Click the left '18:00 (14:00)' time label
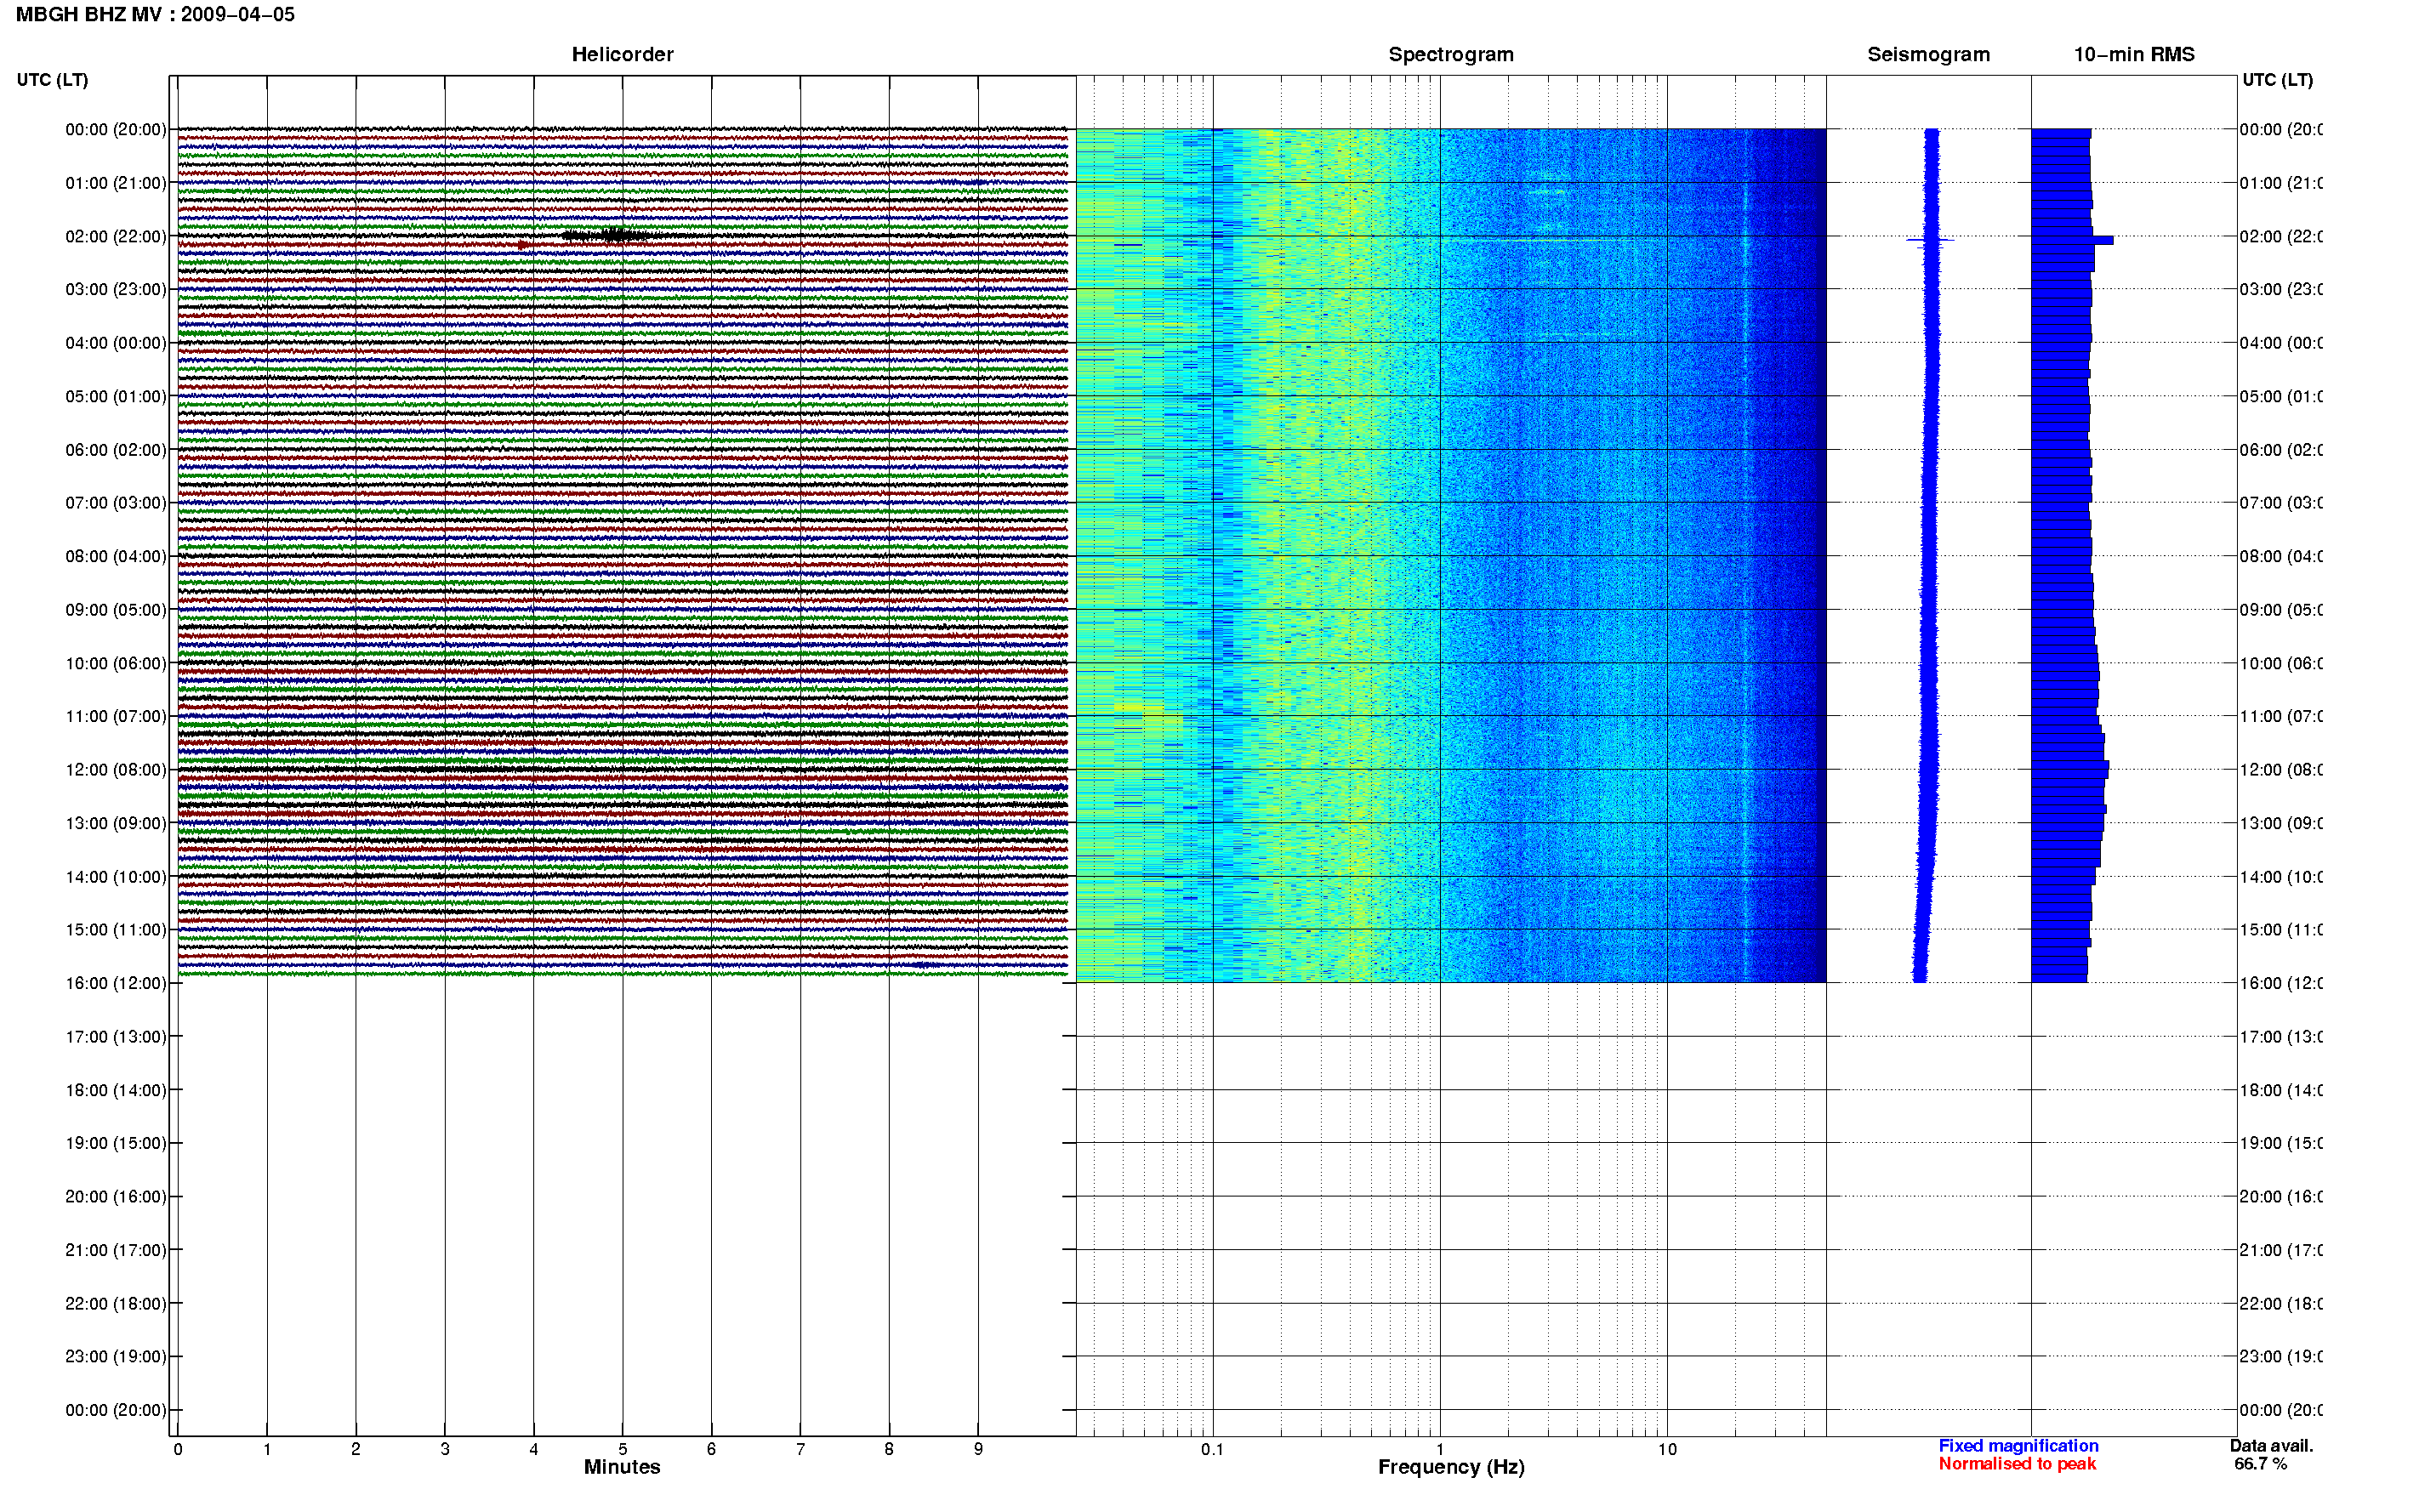 (116, 1090)
